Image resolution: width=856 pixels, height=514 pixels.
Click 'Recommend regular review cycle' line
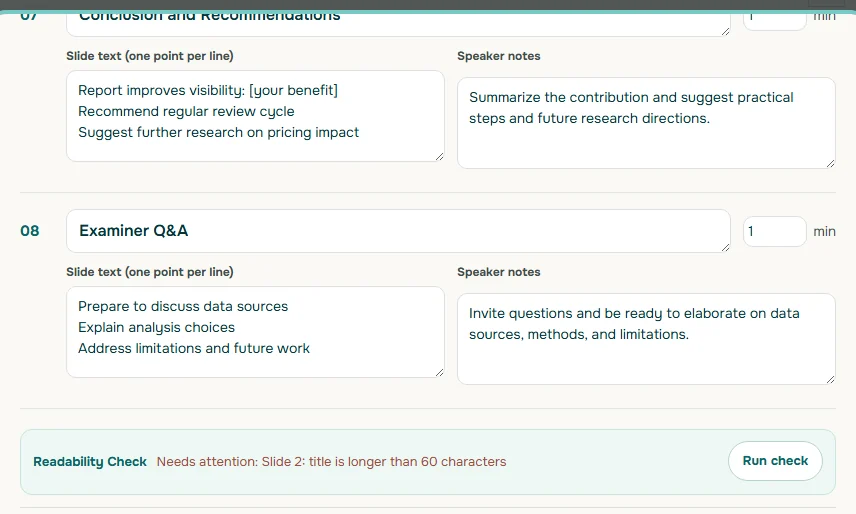coord(186,111)
